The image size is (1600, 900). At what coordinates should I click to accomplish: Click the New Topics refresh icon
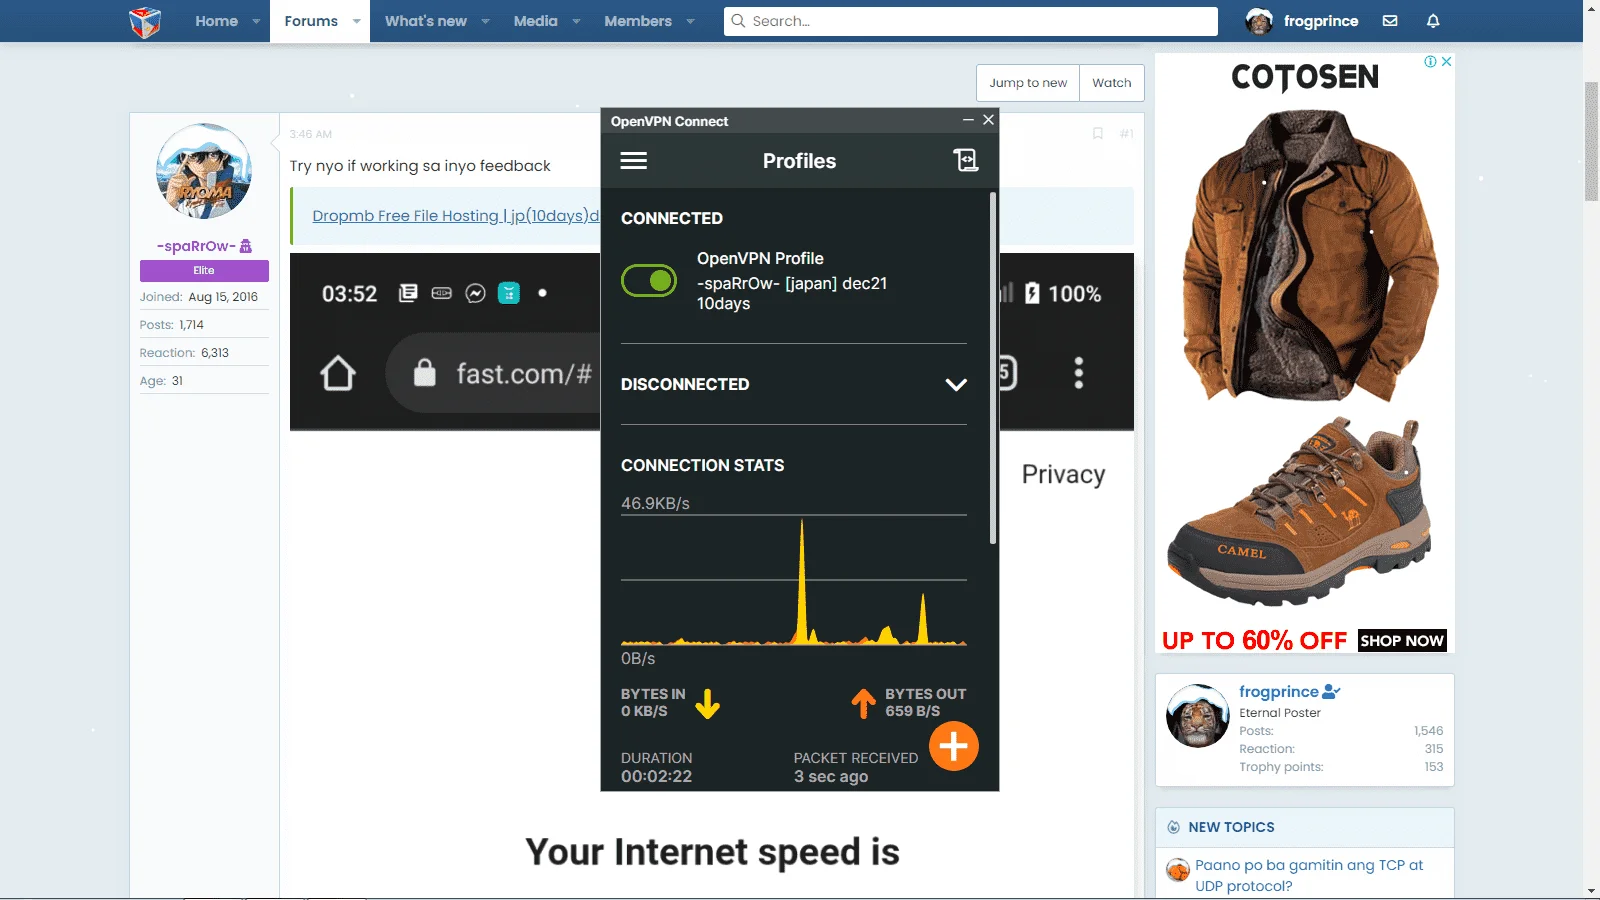(1174, 827)
